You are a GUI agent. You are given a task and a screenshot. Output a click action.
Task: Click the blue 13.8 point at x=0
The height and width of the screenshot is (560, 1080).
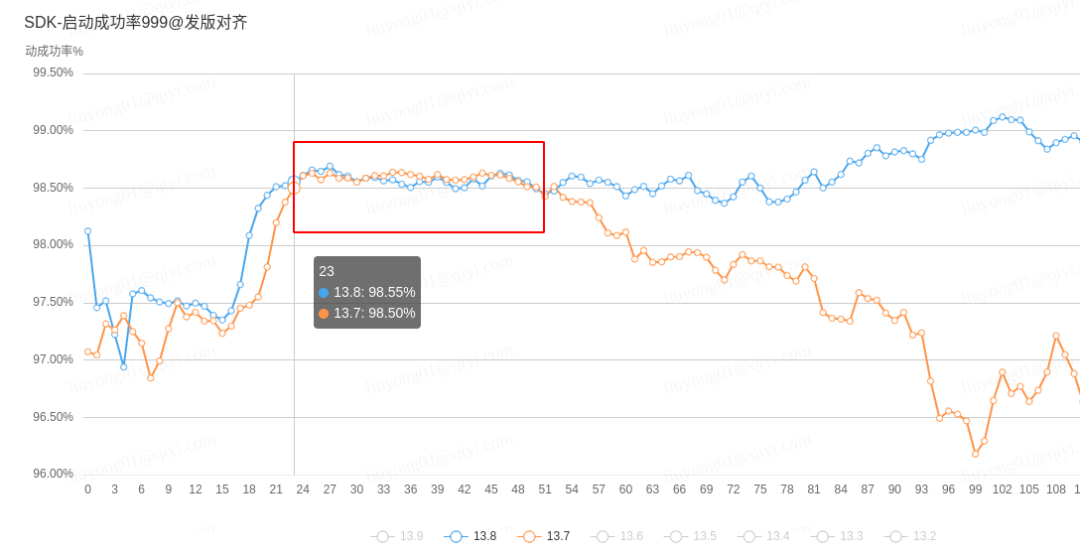point(87,231)
